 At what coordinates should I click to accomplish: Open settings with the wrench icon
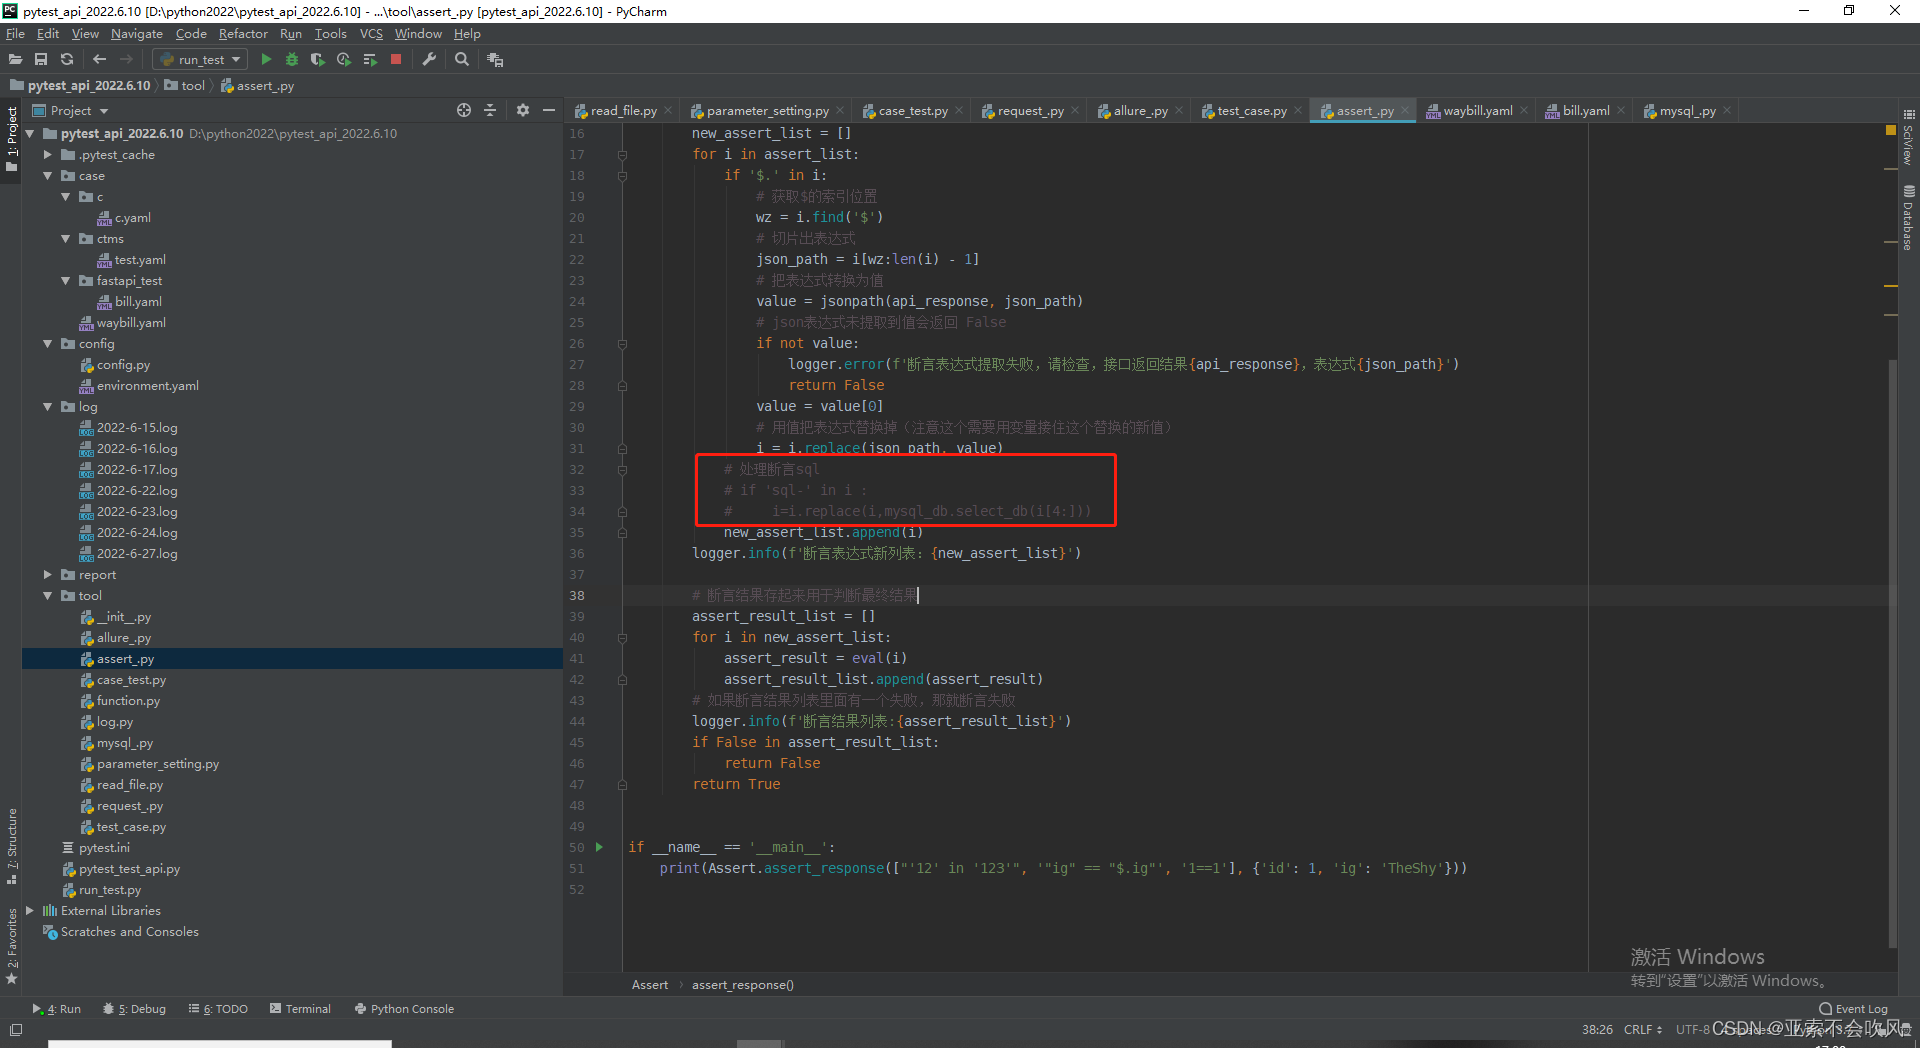[x=429, y=60]
